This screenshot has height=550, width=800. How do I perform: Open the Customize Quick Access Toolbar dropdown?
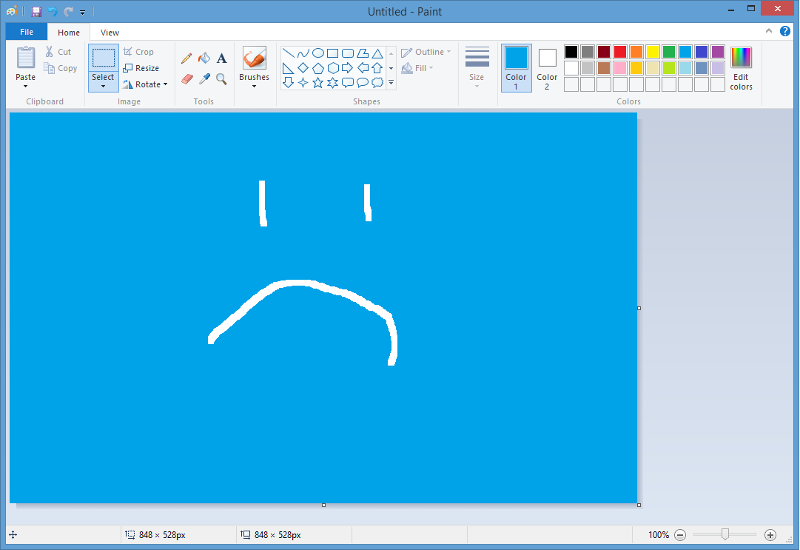tap(82, 12)
